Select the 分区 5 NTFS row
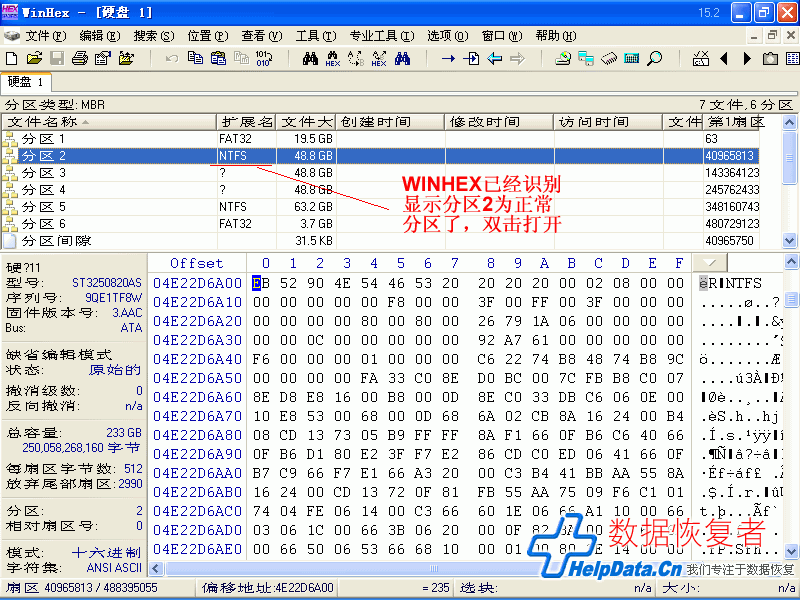 381,207
